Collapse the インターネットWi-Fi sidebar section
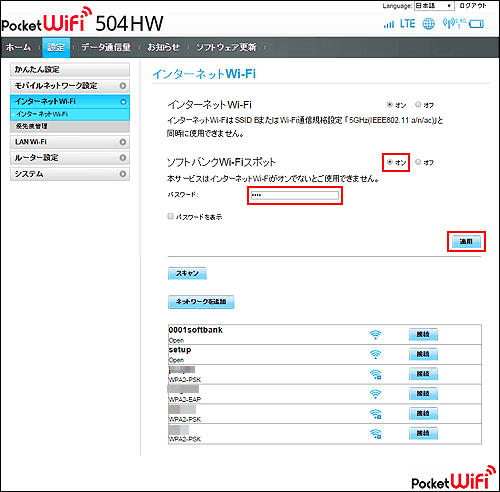The width and height of the screenshot is (500, 492). pos(70,101)
